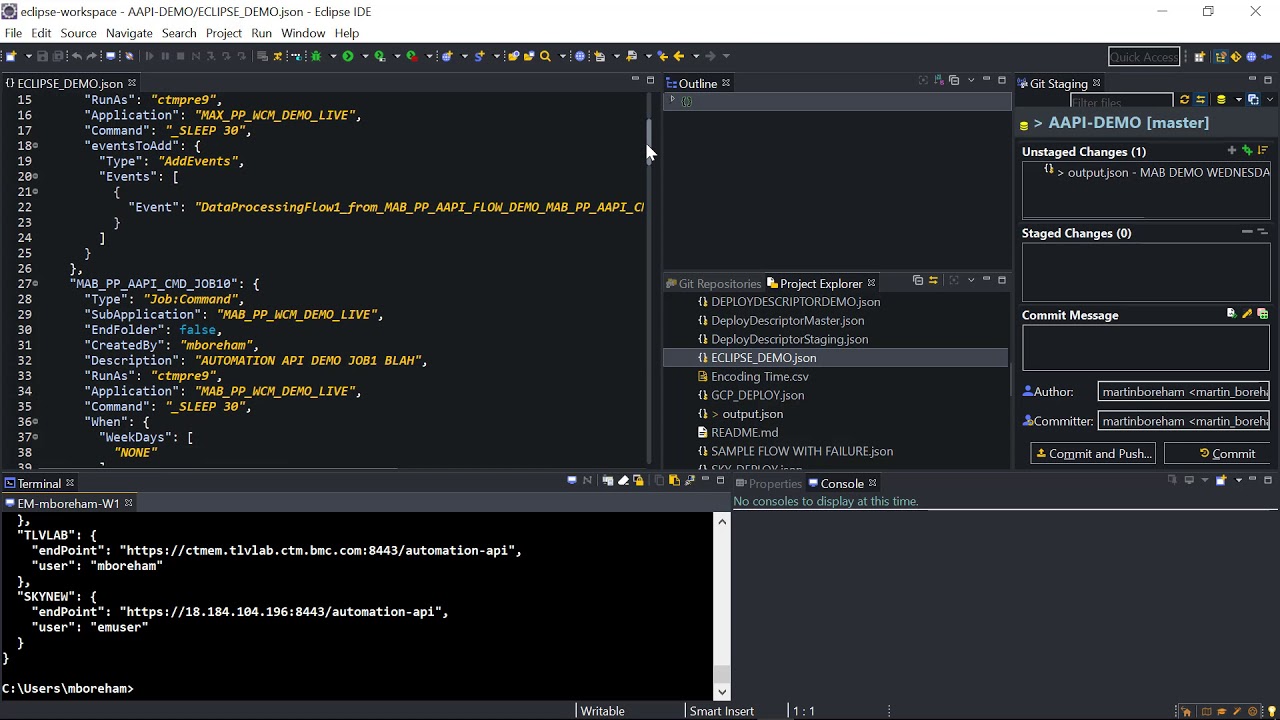Open the Debug configurations dropdown arrow
The image size is (1280, 720).
click(x=333, y=56)
